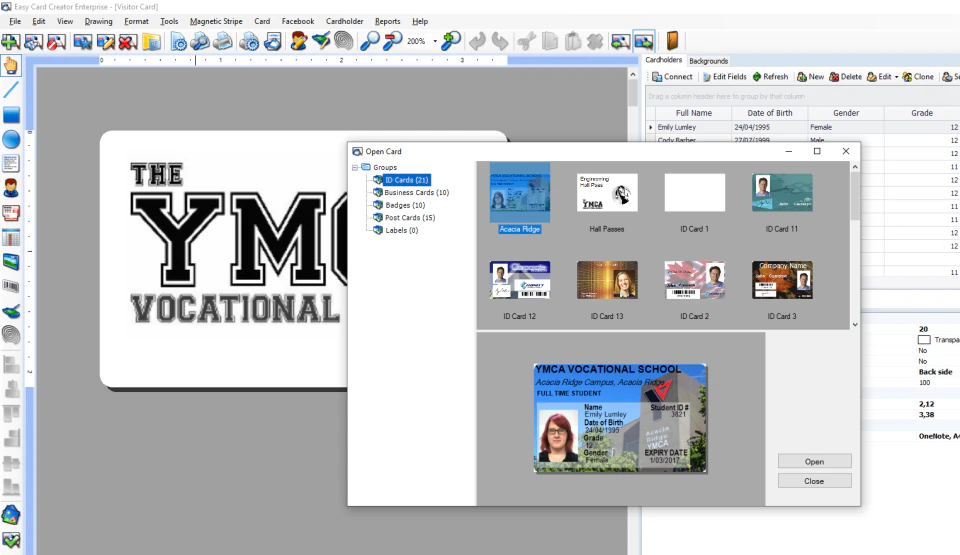Click the thumbnail list scroll down arrow

coord(855,325)
